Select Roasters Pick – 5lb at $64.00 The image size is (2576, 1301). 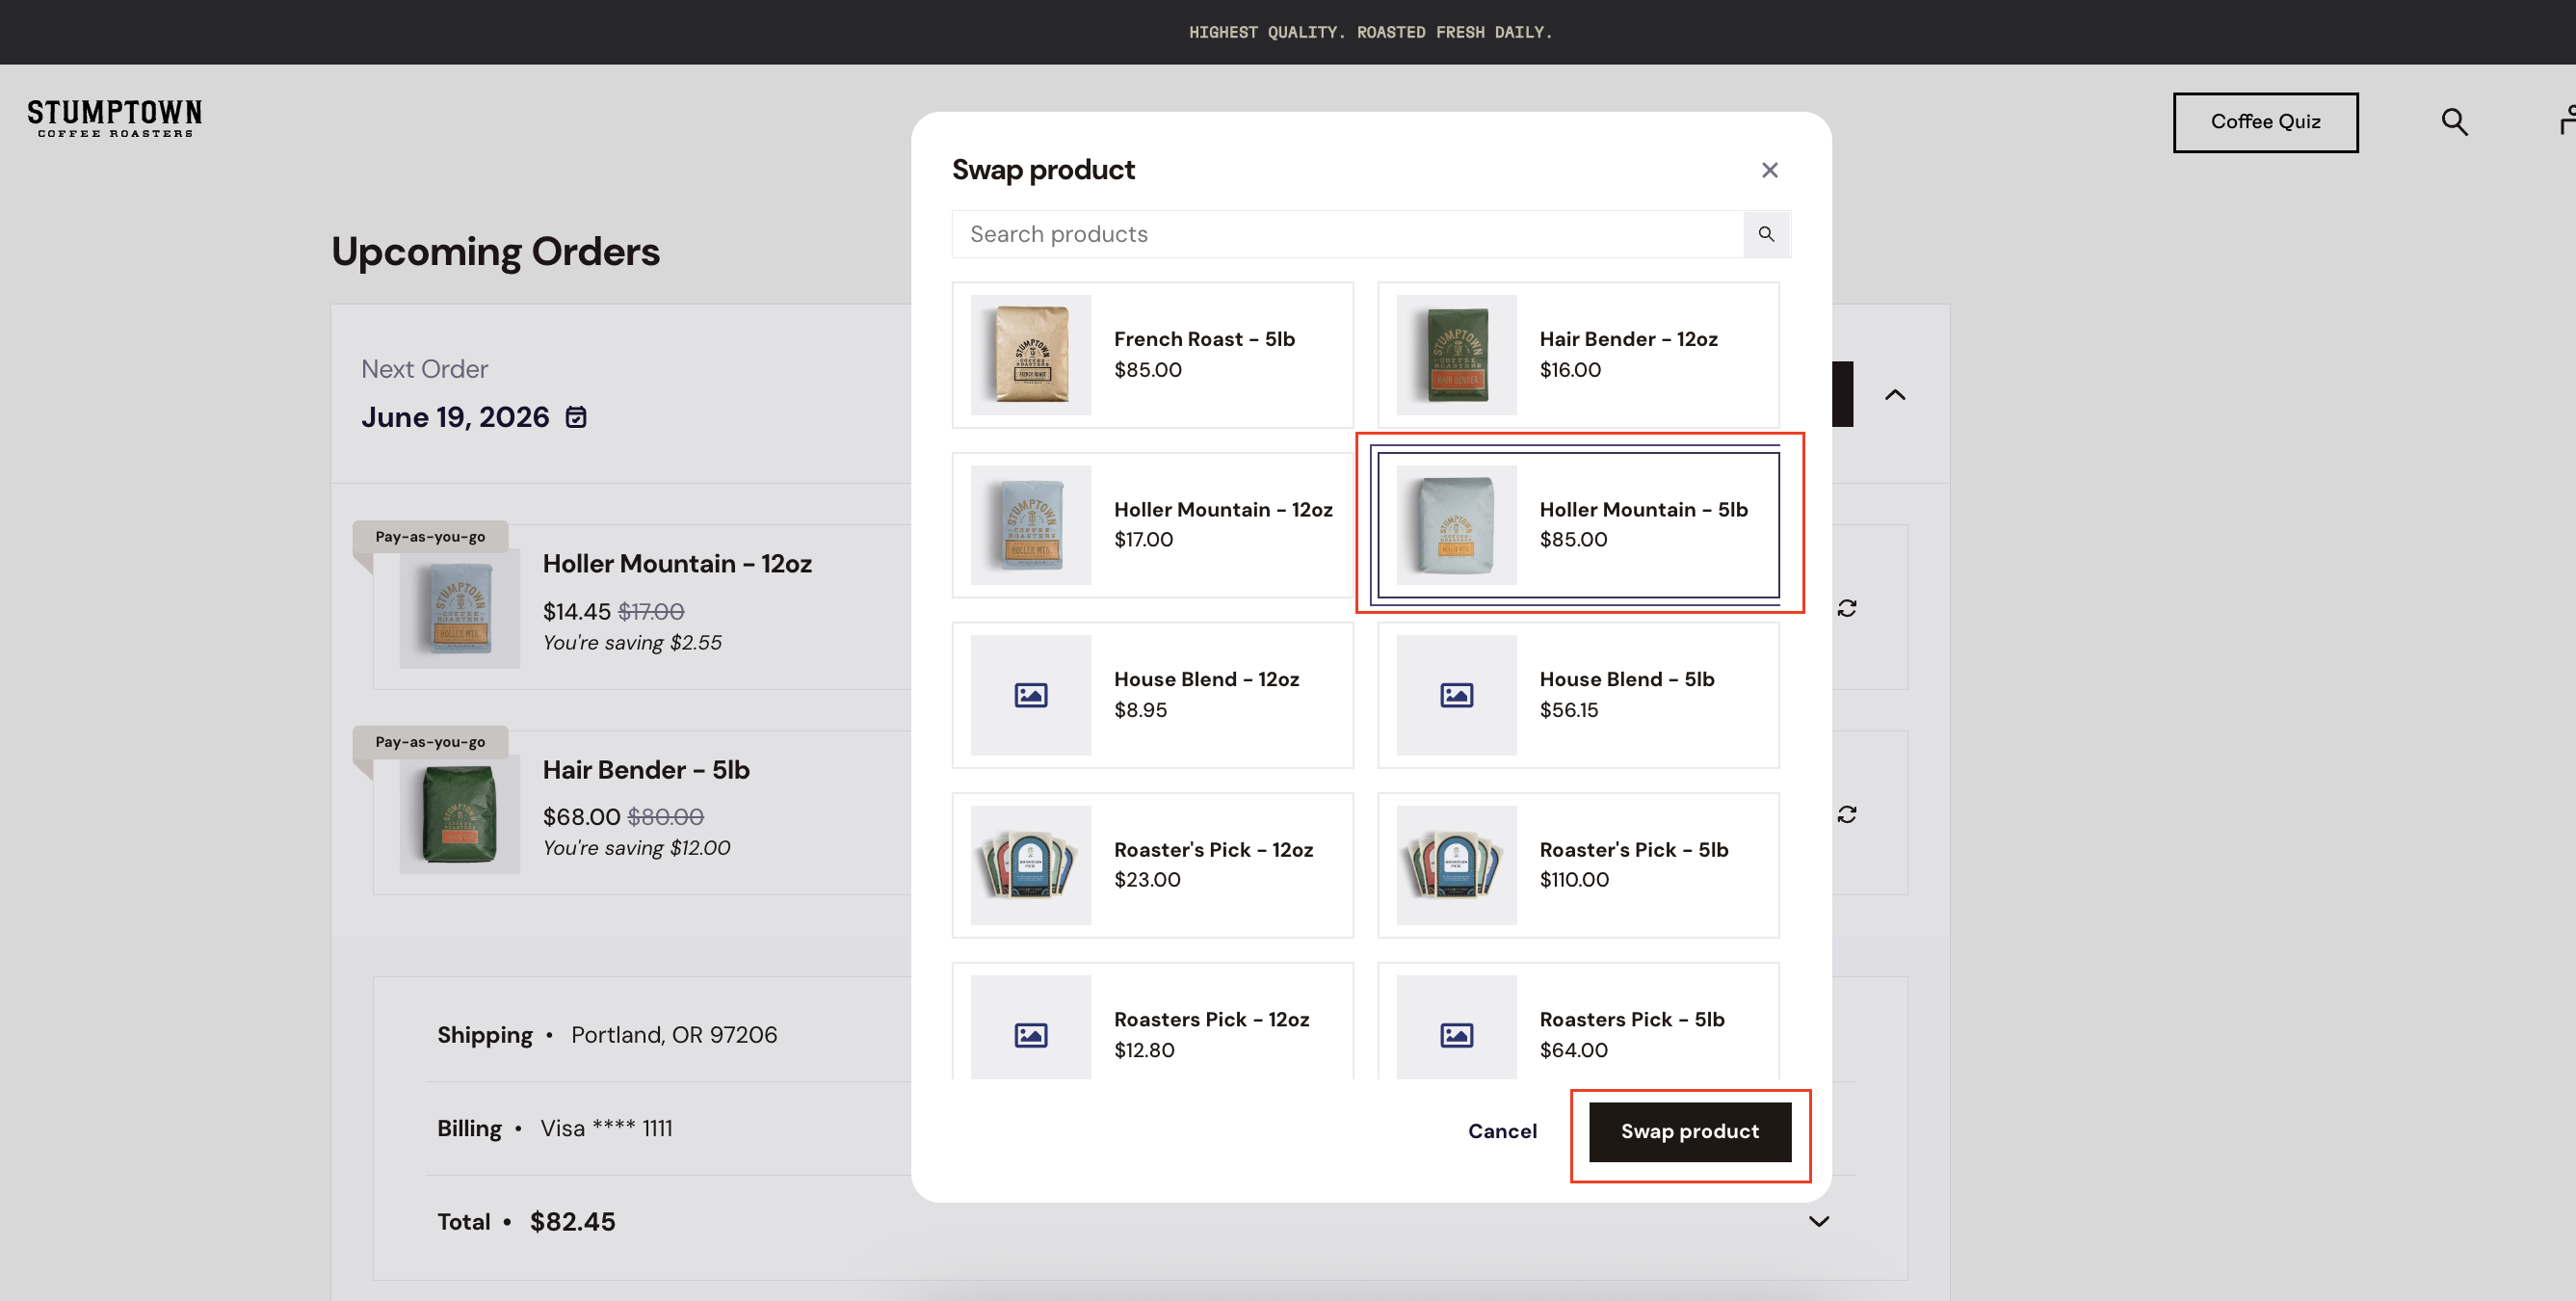[x=1578, y=1021]
